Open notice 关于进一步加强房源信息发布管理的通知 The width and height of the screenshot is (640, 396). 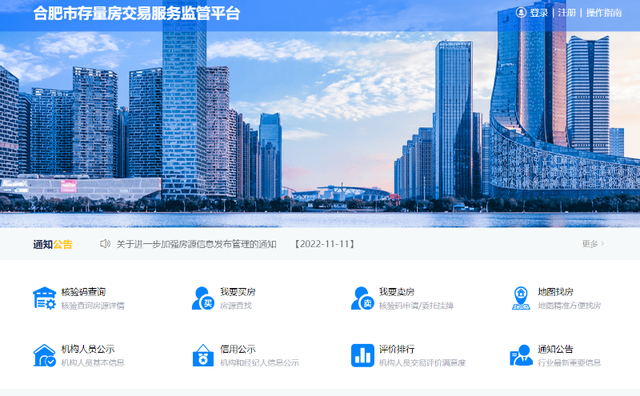pyautogui.click(x=196, y=244)
